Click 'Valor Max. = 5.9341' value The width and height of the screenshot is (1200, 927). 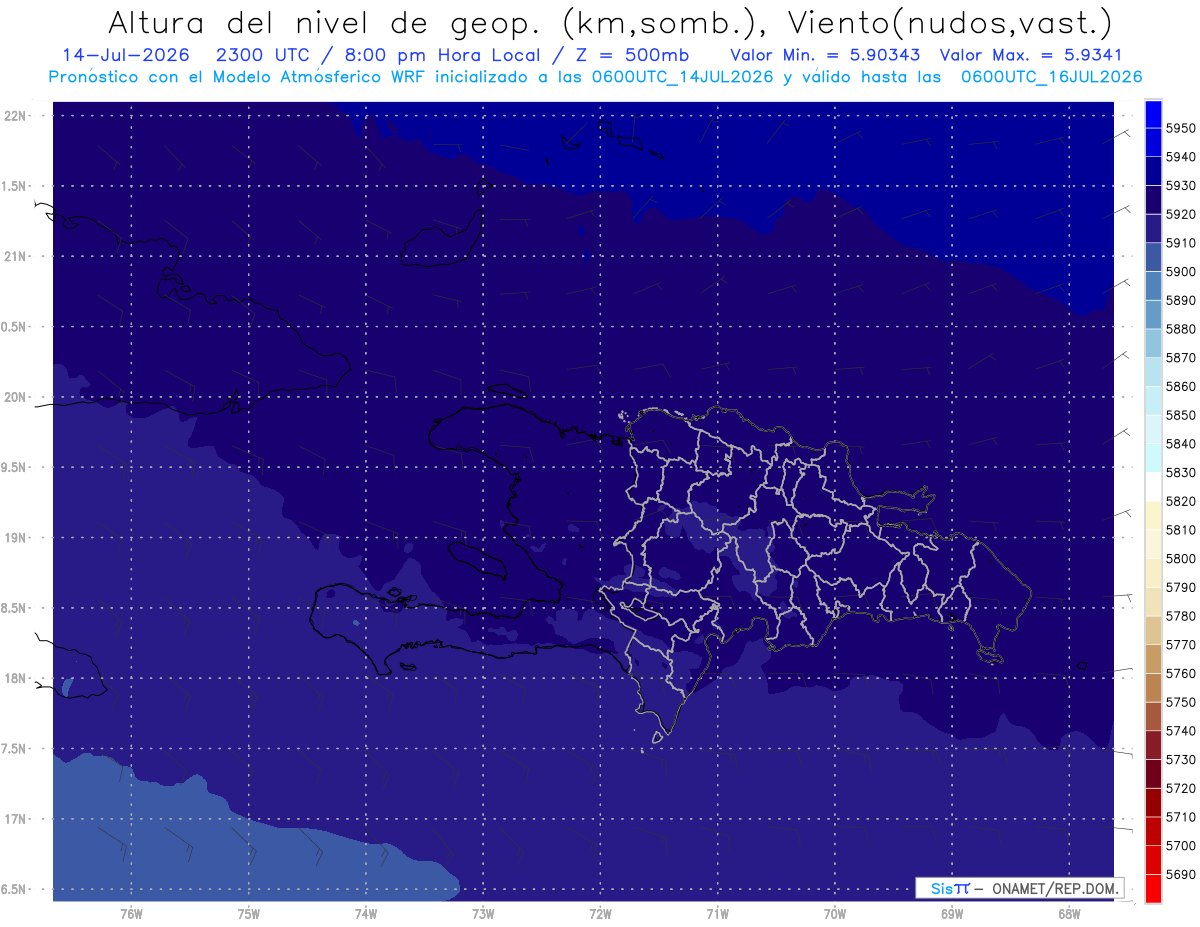(1030, 54)
